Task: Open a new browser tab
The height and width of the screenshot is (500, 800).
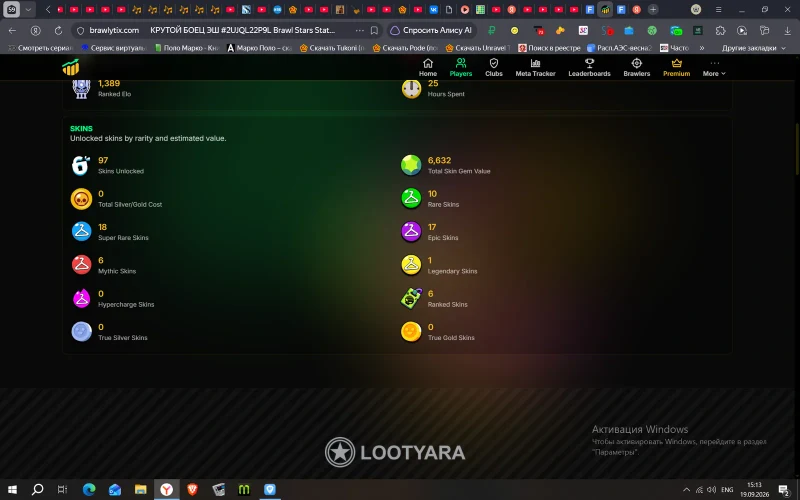Action: point(653,9)
